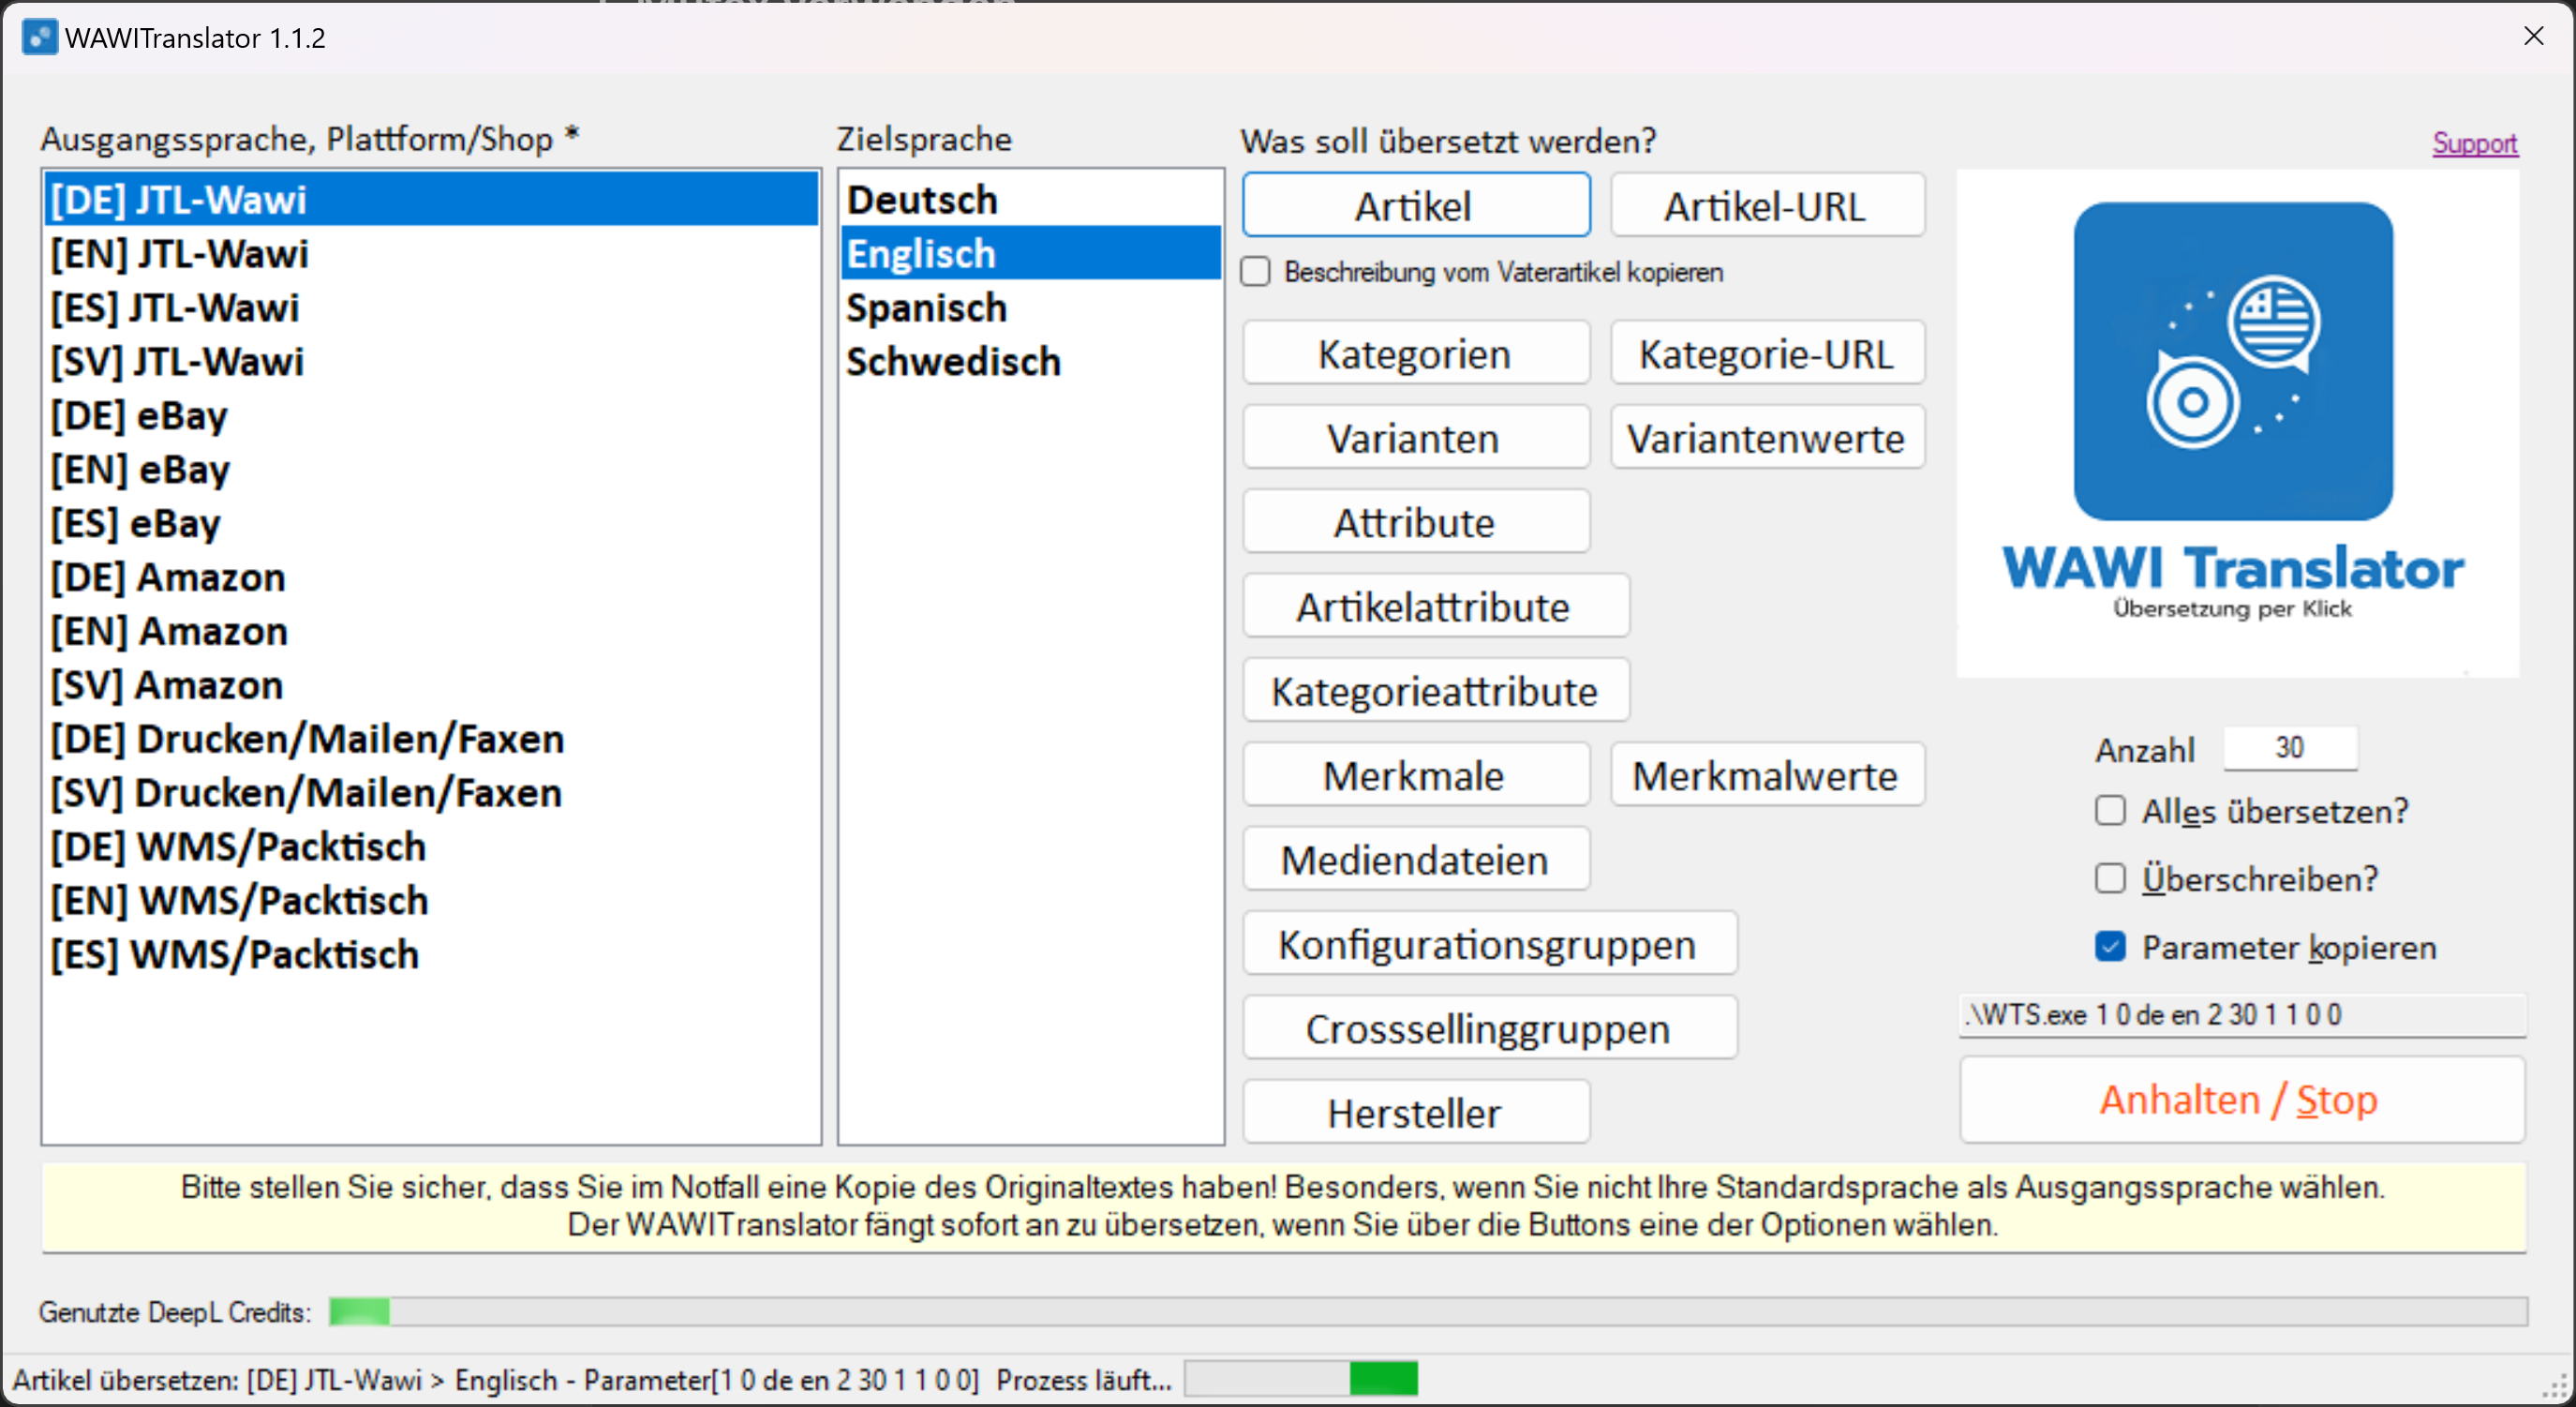Select [SV] Amazon in source list
Image resolution: width=2576 pixels, height=1407 pixels.
tap(432, 685)
